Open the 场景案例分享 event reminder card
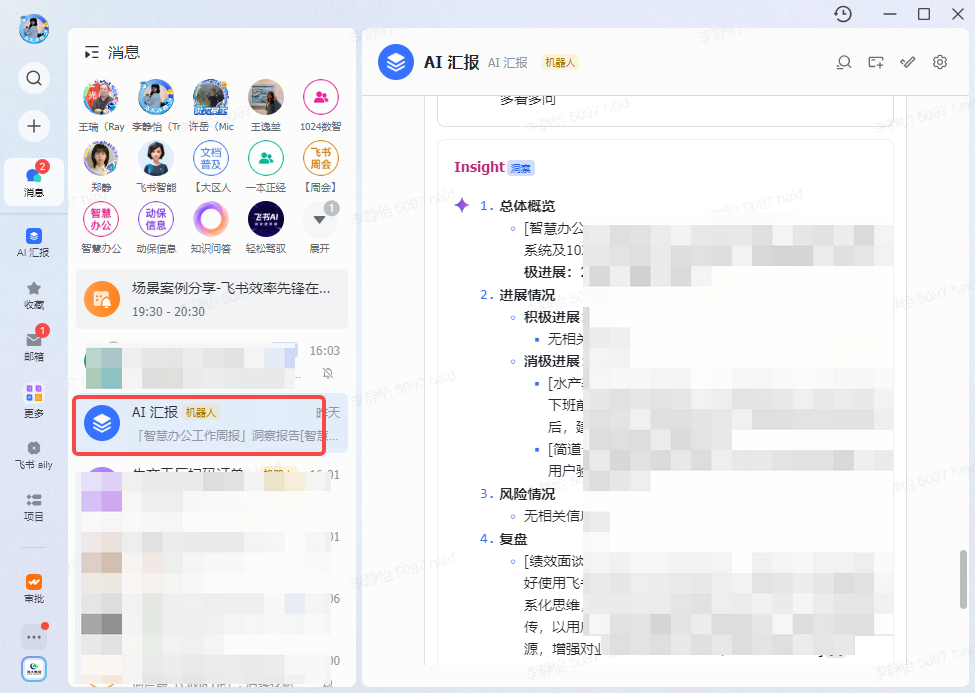 pos(211,299)
